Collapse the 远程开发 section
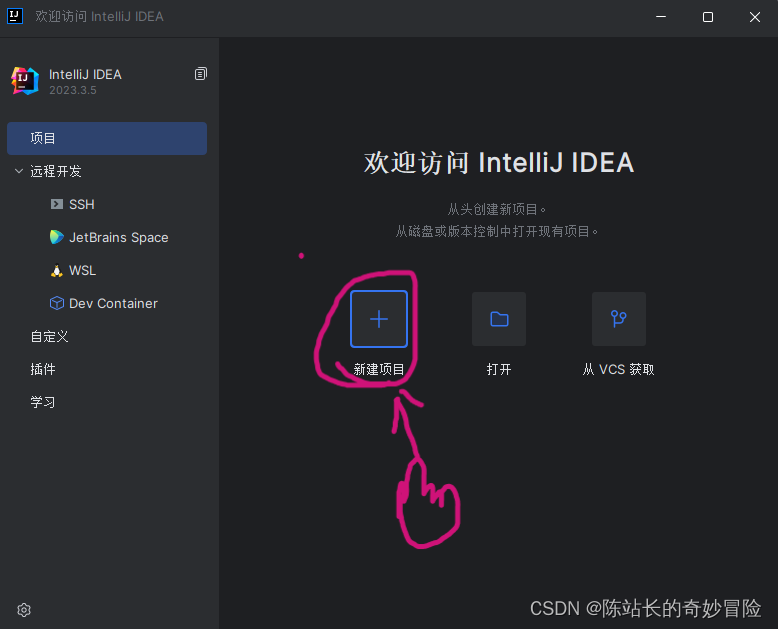Image resolution: width=778 pixels, height=629 pixels. tap(19, 171)
